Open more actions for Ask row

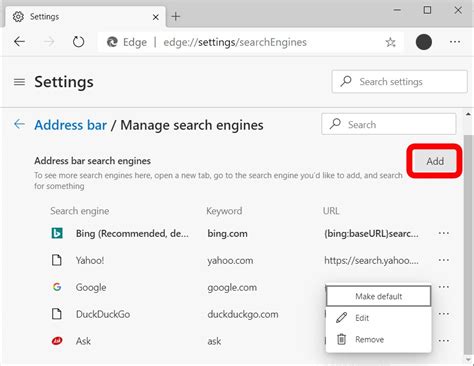[x=444, y=340]
